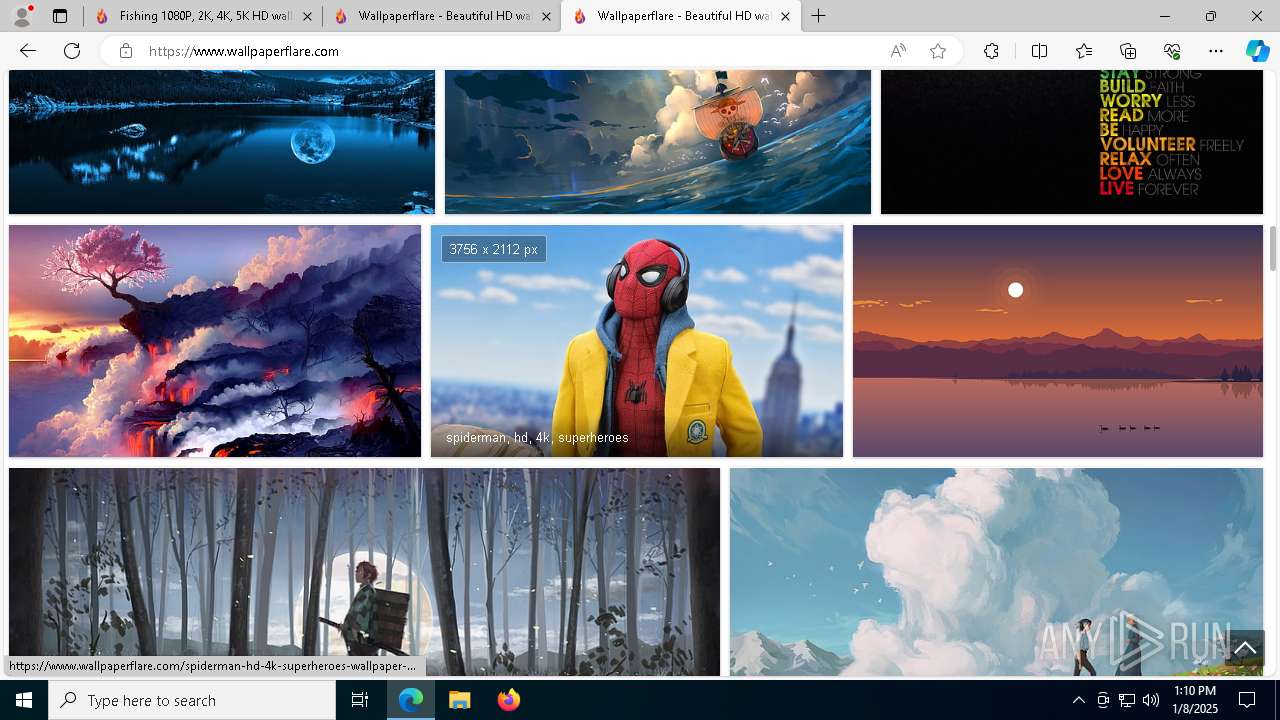1280x720 pixels.
Task: Close the active Wallpaperflare tab
Action: (785, 16)
